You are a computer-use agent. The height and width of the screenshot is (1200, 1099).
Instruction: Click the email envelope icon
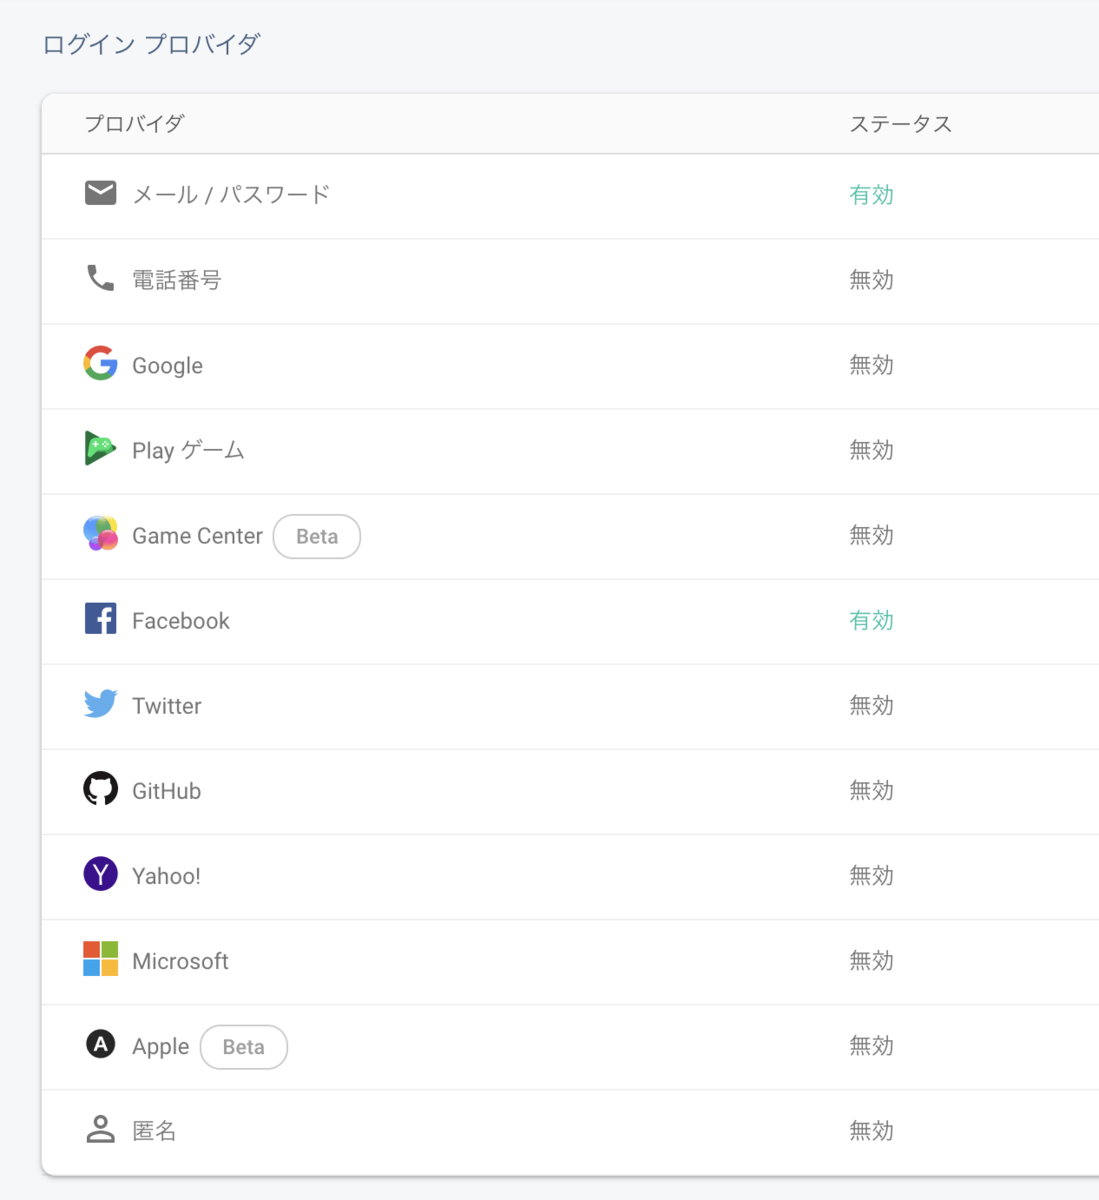pyautogui.click(x=100, y=193)
